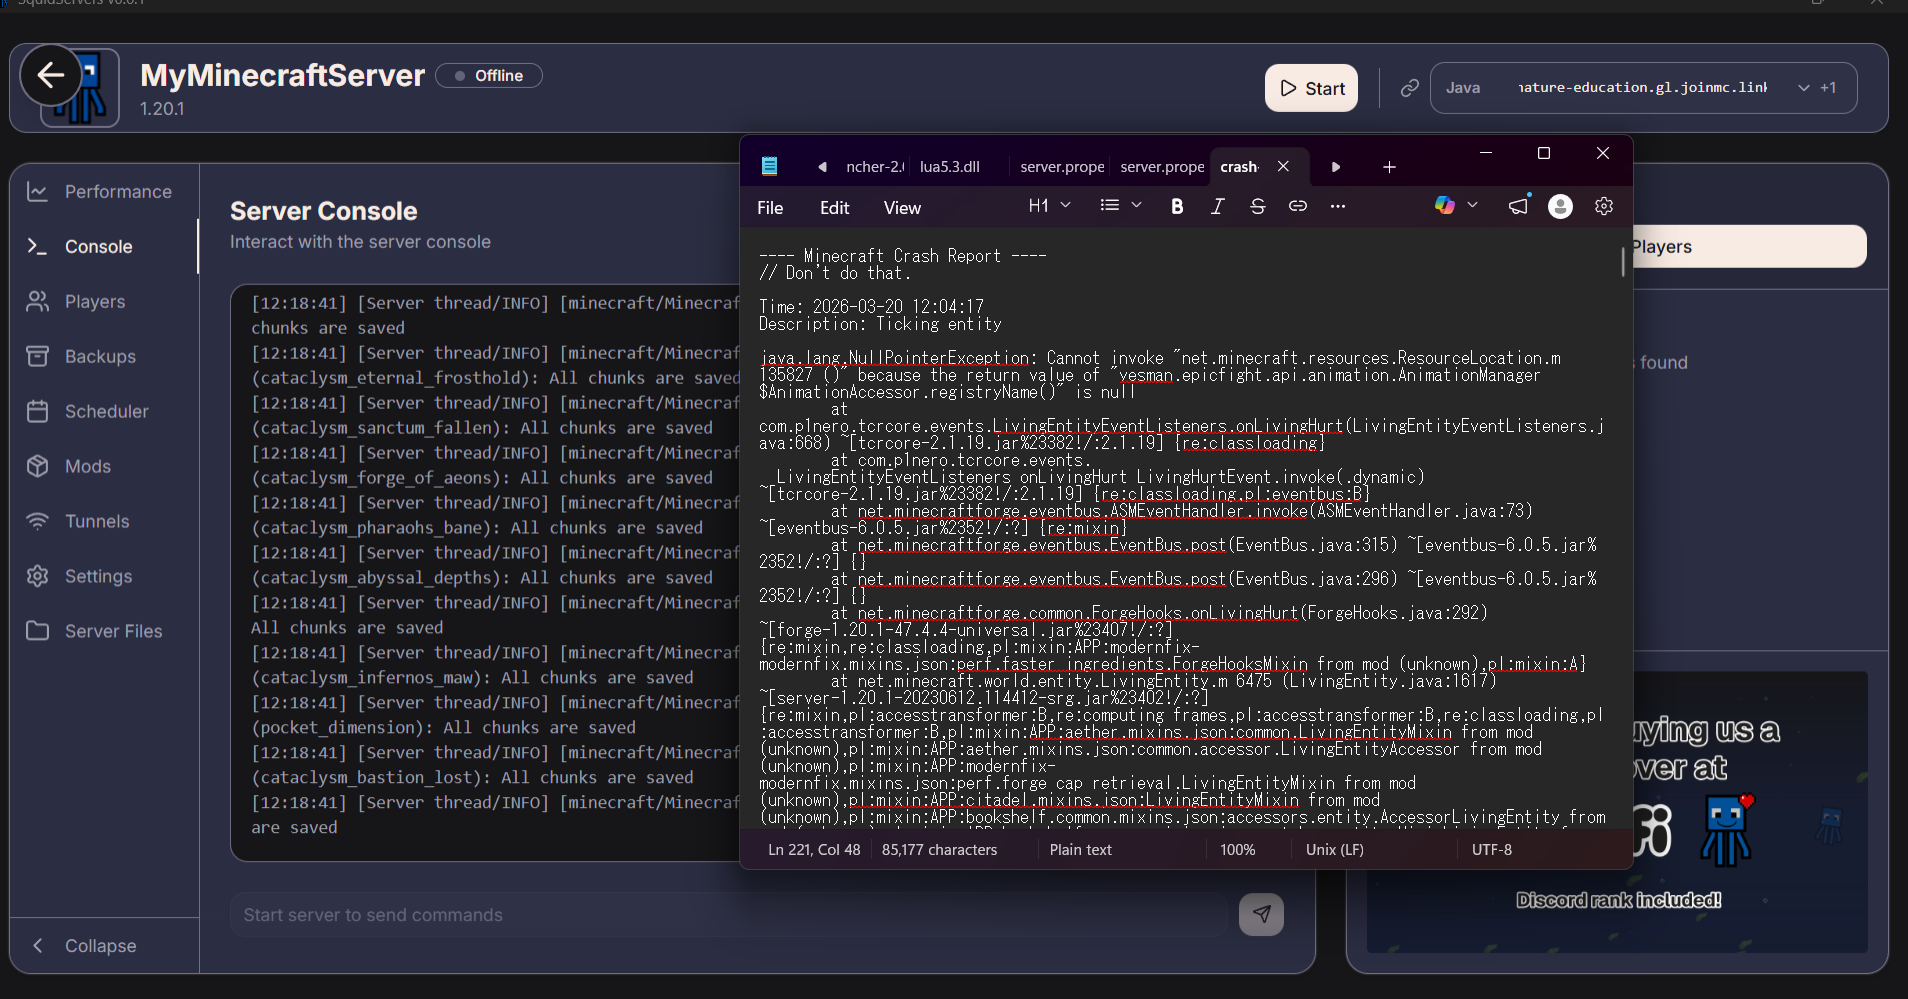The width and height of the screenshot is (1908, 999).
Task: Open the Notepad File menu
Action: pyautogui.click(x=770, y=207)
